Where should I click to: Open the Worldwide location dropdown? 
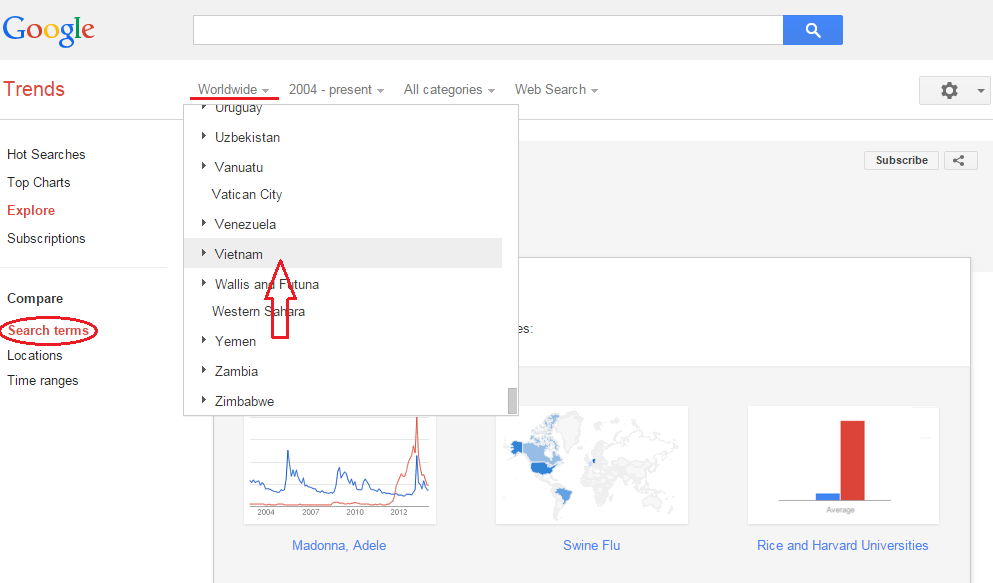[x=233, y=90]
